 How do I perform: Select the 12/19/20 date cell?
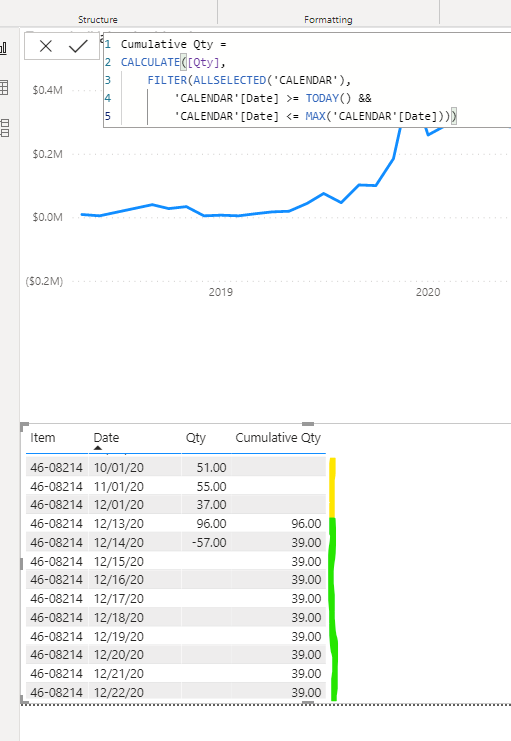pyautogui.click(x=119, y=637)
